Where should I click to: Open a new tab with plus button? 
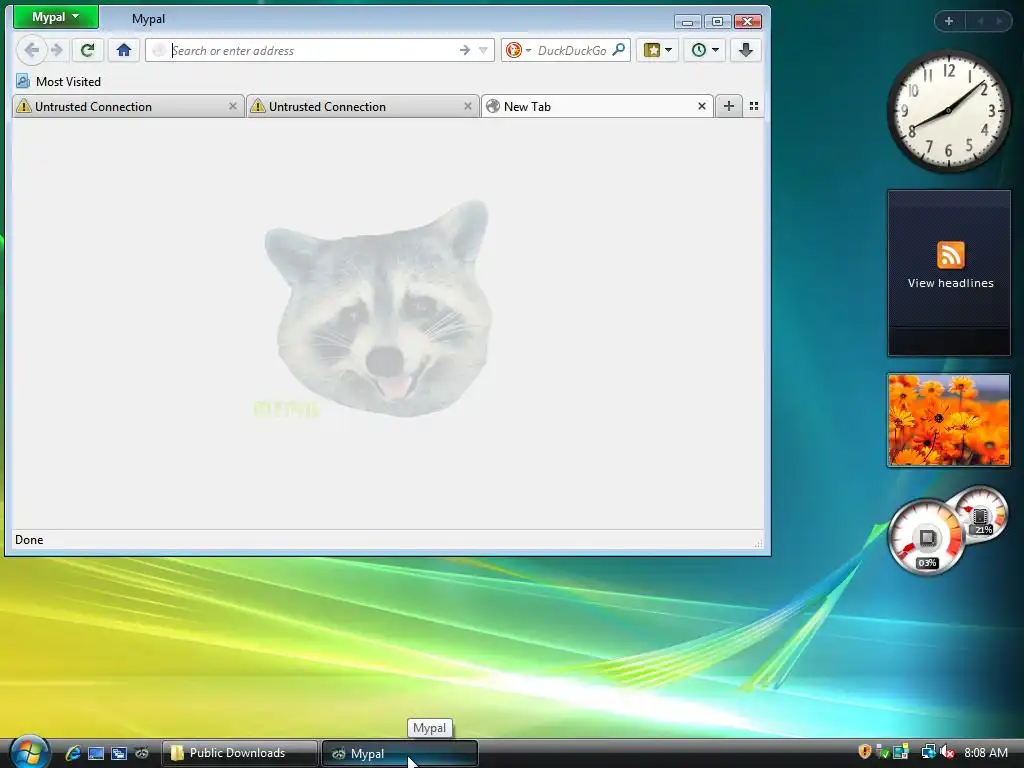729,106
